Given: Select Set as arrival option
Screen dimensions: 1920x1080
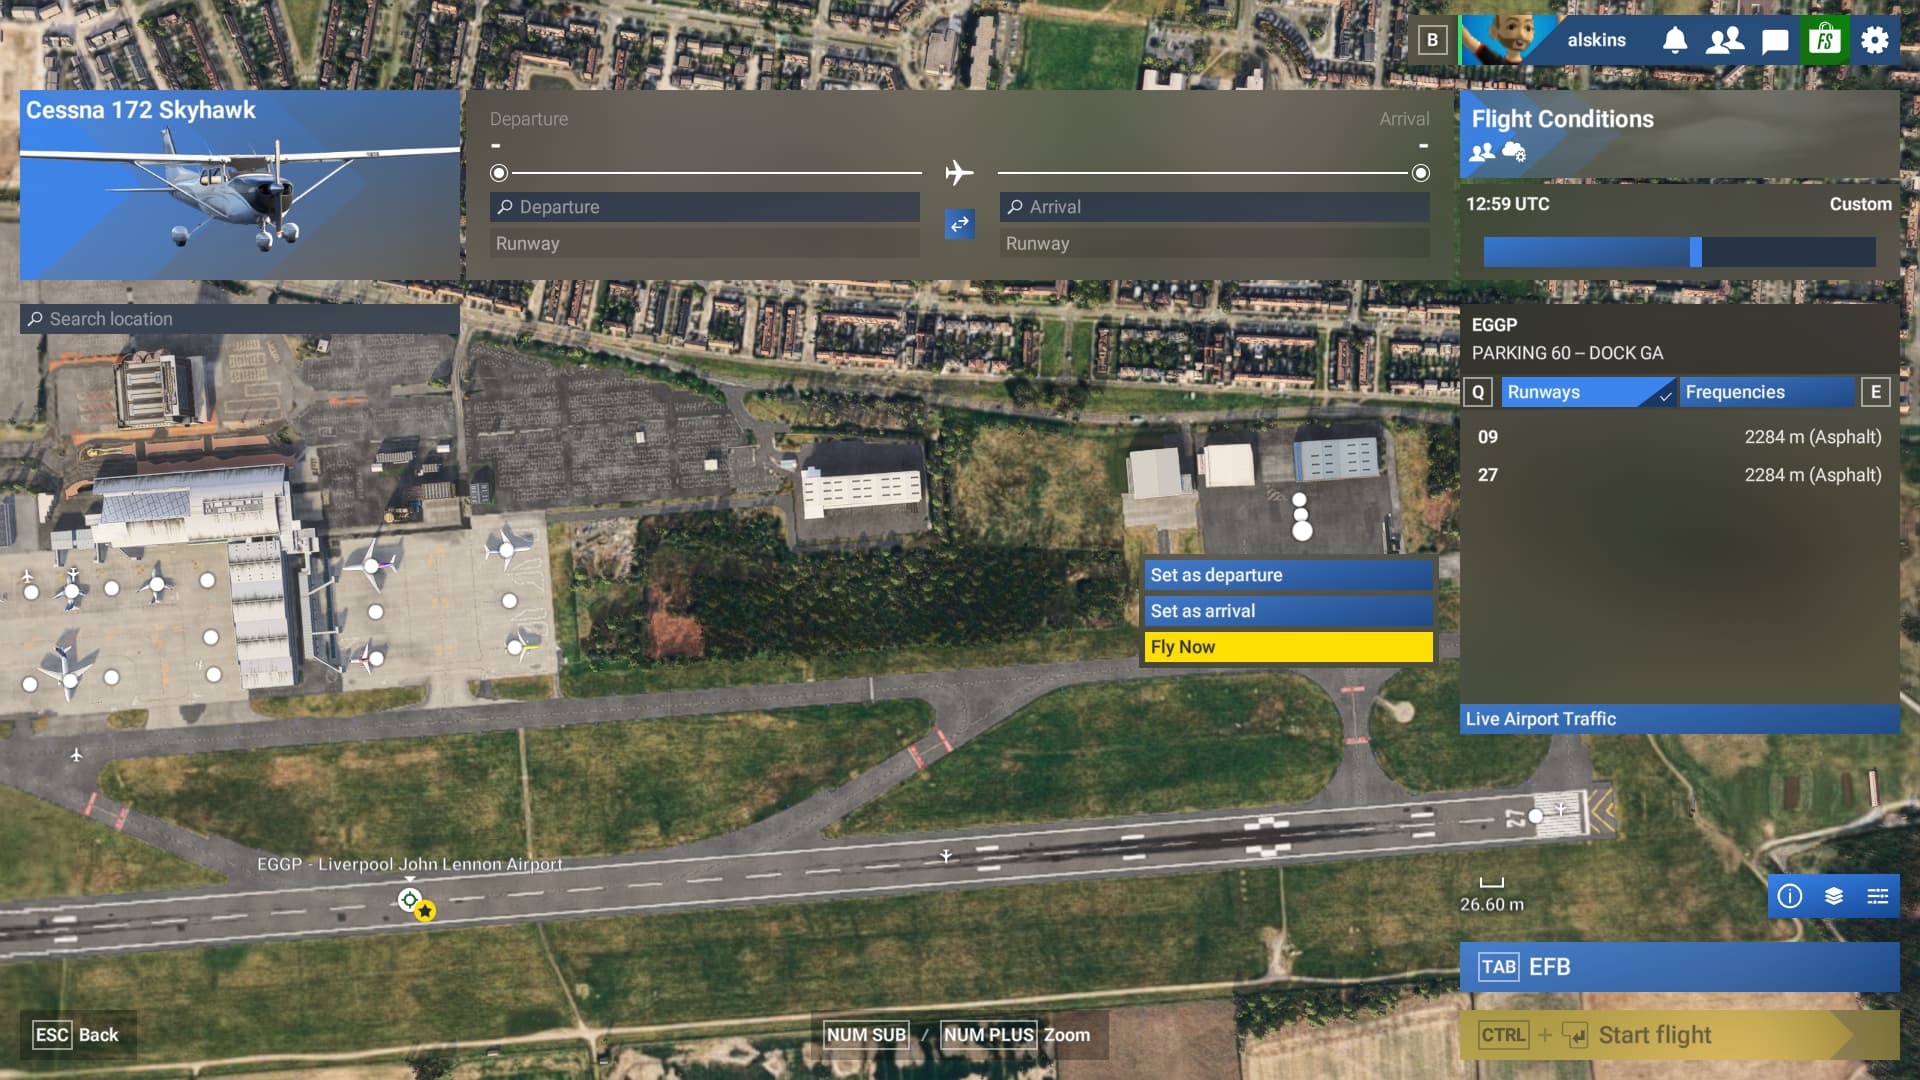Looking at the screenshot, I should [x=1288, y=611].
